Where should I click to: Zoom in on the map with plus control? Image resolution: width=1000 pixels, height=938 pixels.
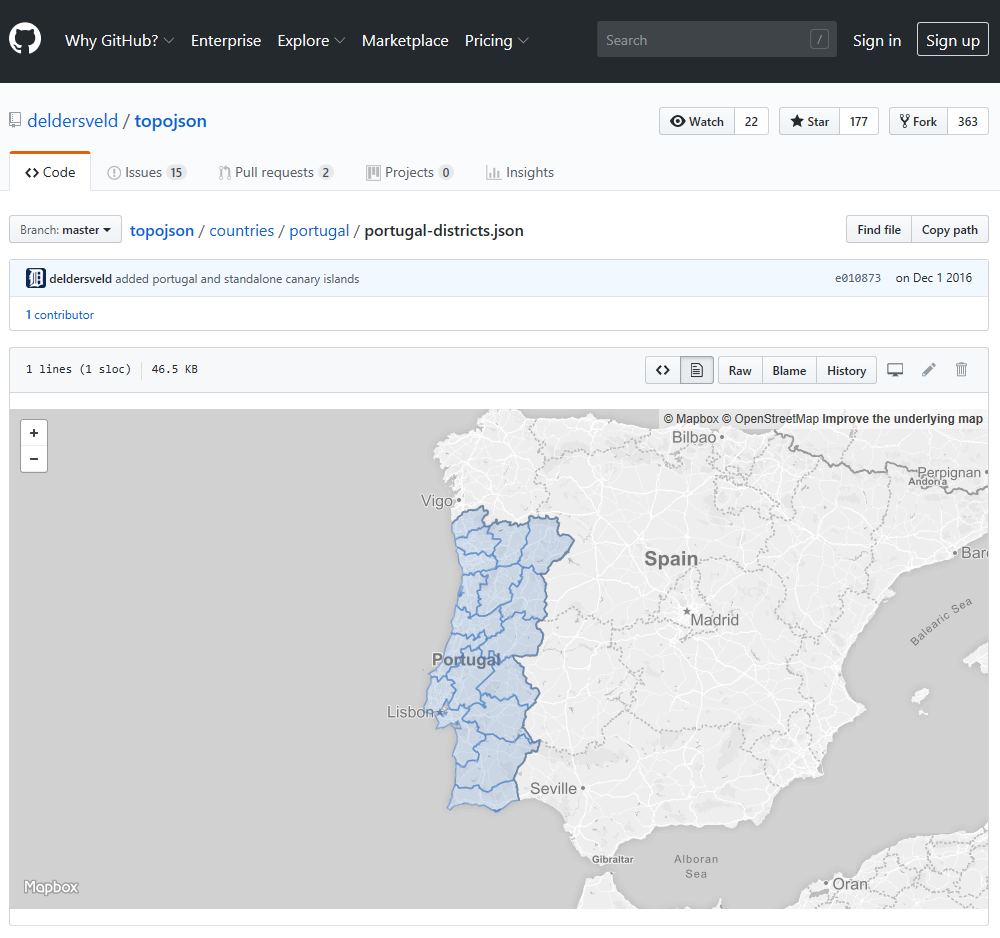(x=33, y=432)
